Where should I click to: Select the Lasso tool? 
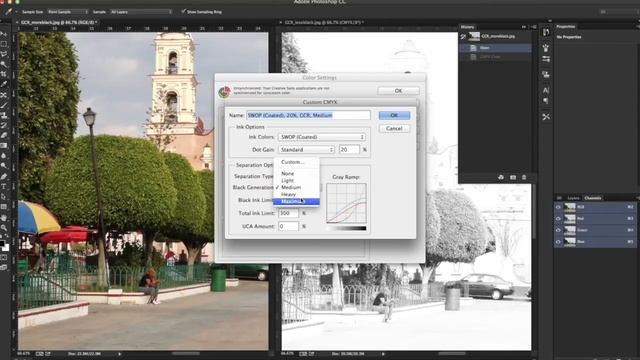click(4, 54)
